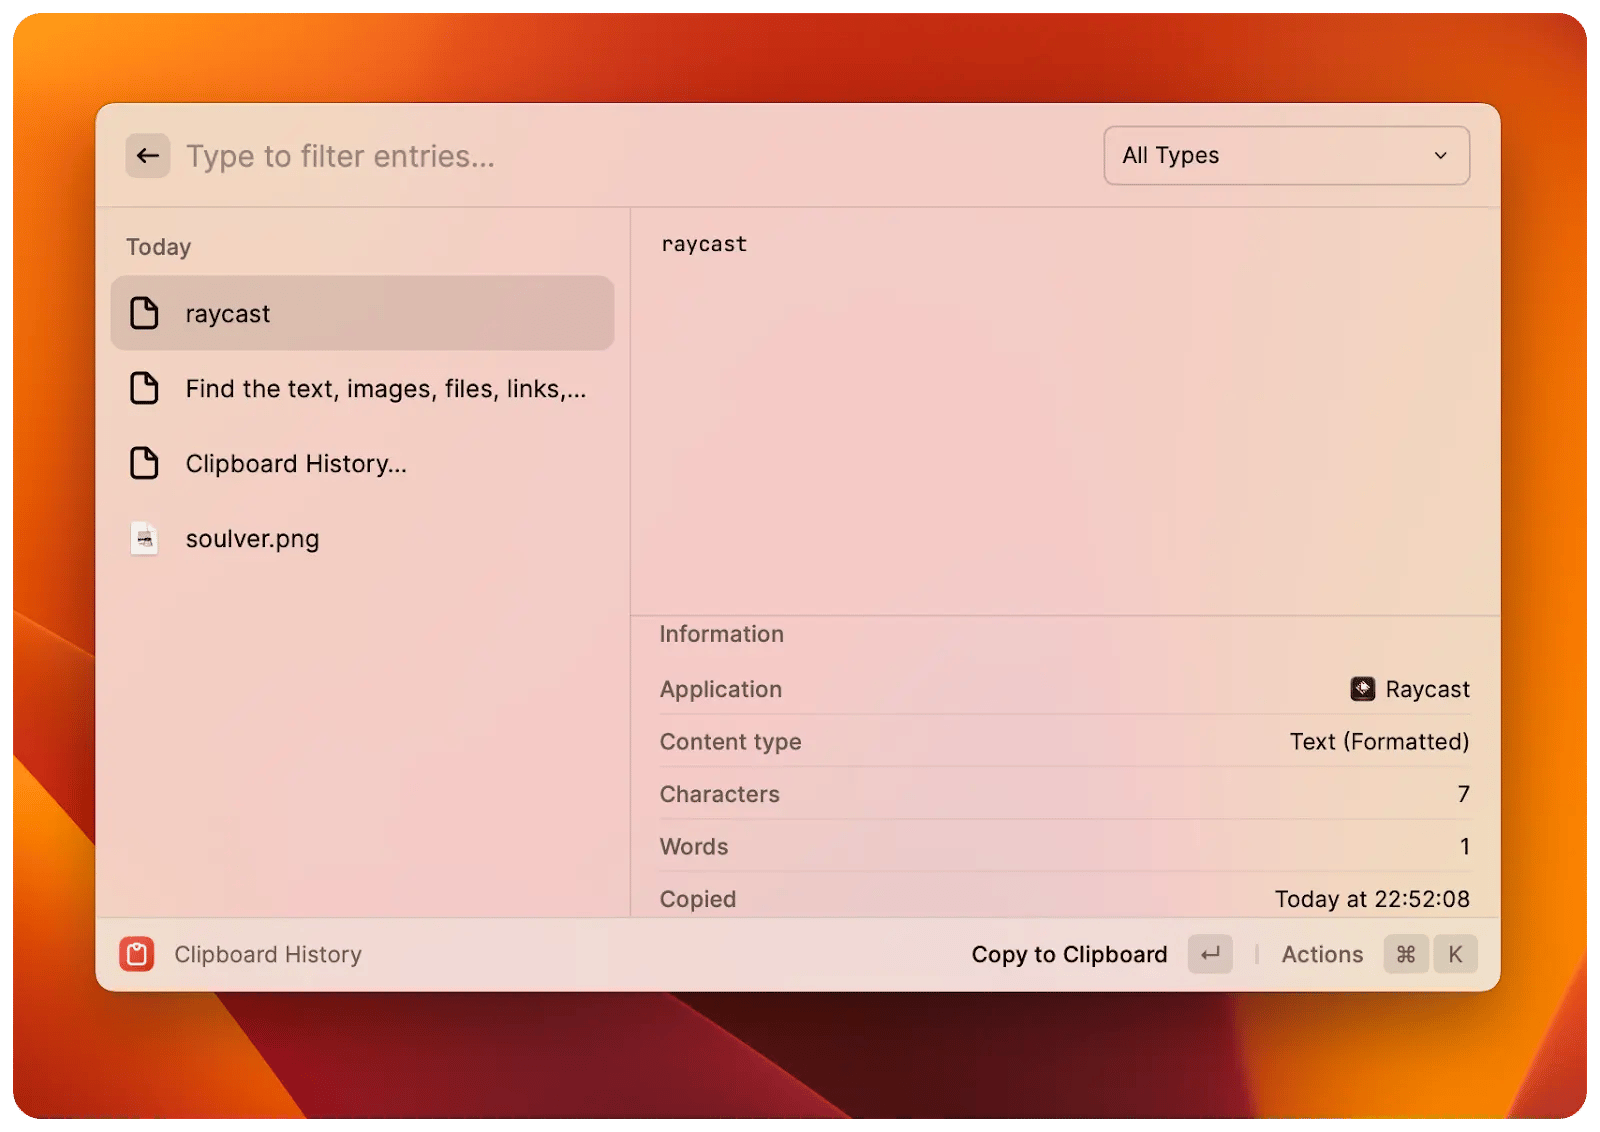Click the 'Characters' label
1600x1132 pixels.
pyautogui.click(x=719, y=794)
